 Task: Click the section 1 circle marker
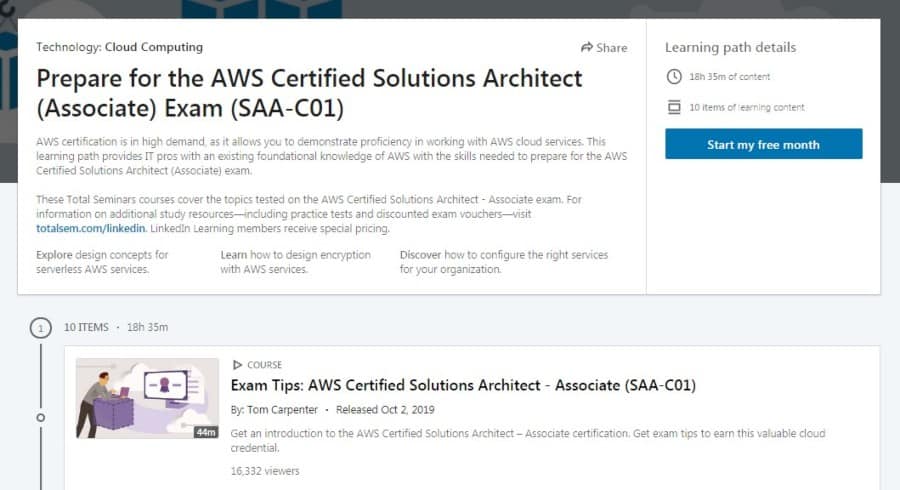40,328
